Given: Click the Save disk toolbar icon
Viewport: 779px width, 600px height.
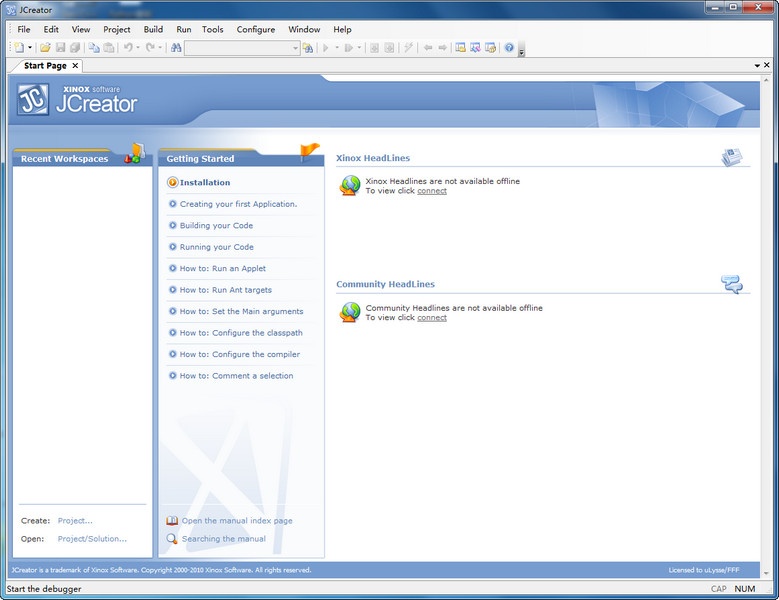Looking at the screenshot, I should tap(61, 48).
